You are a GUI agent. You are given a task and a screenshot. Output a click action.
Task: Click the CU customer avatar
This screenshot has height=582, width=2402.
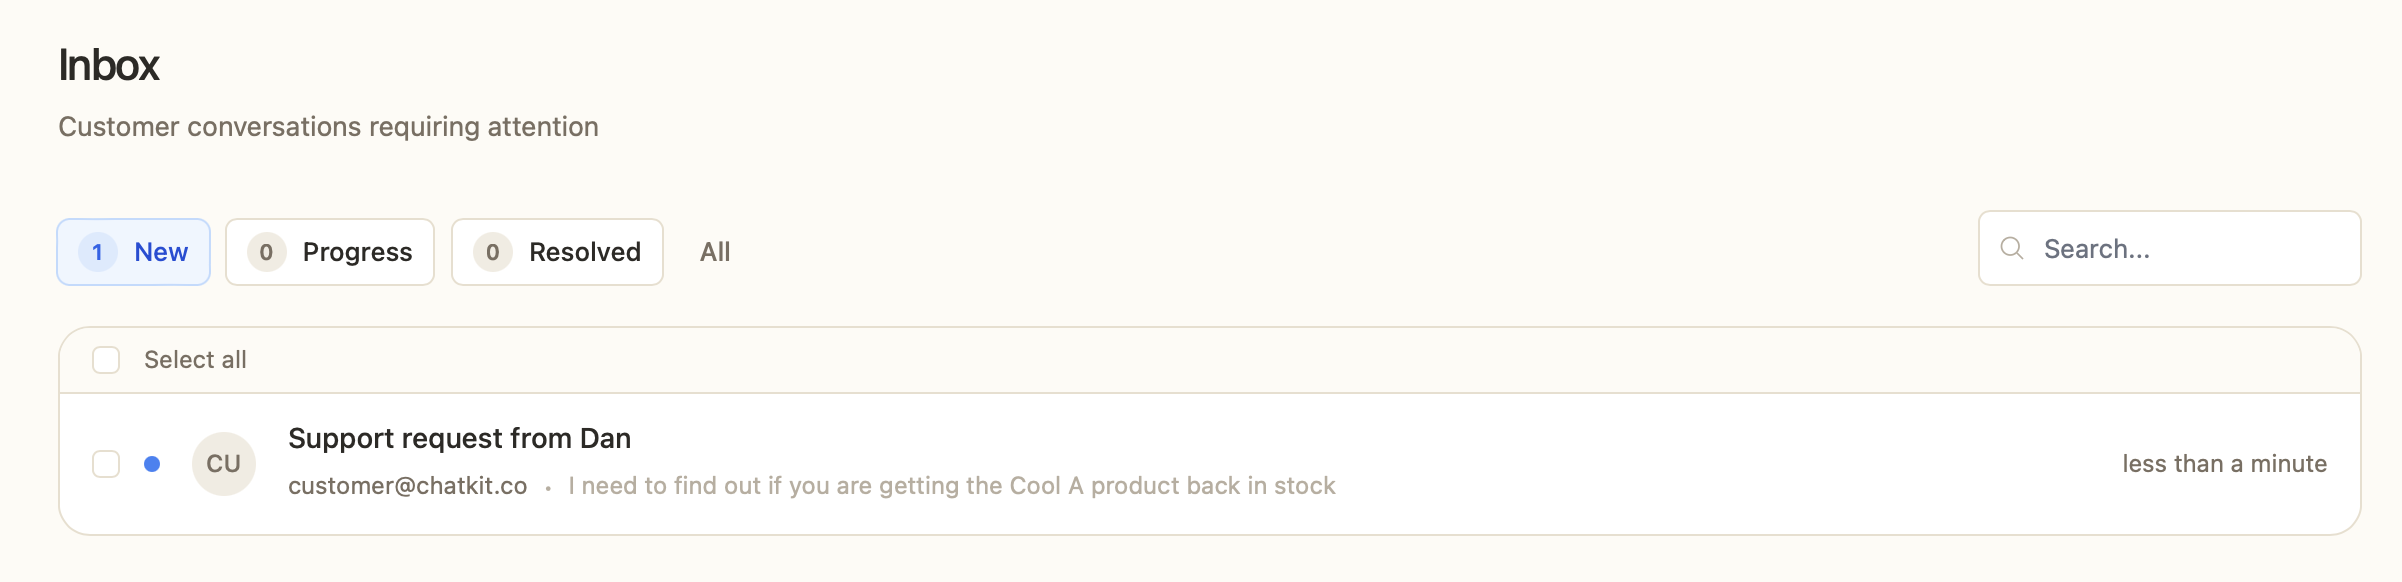(x=224, y=464)
